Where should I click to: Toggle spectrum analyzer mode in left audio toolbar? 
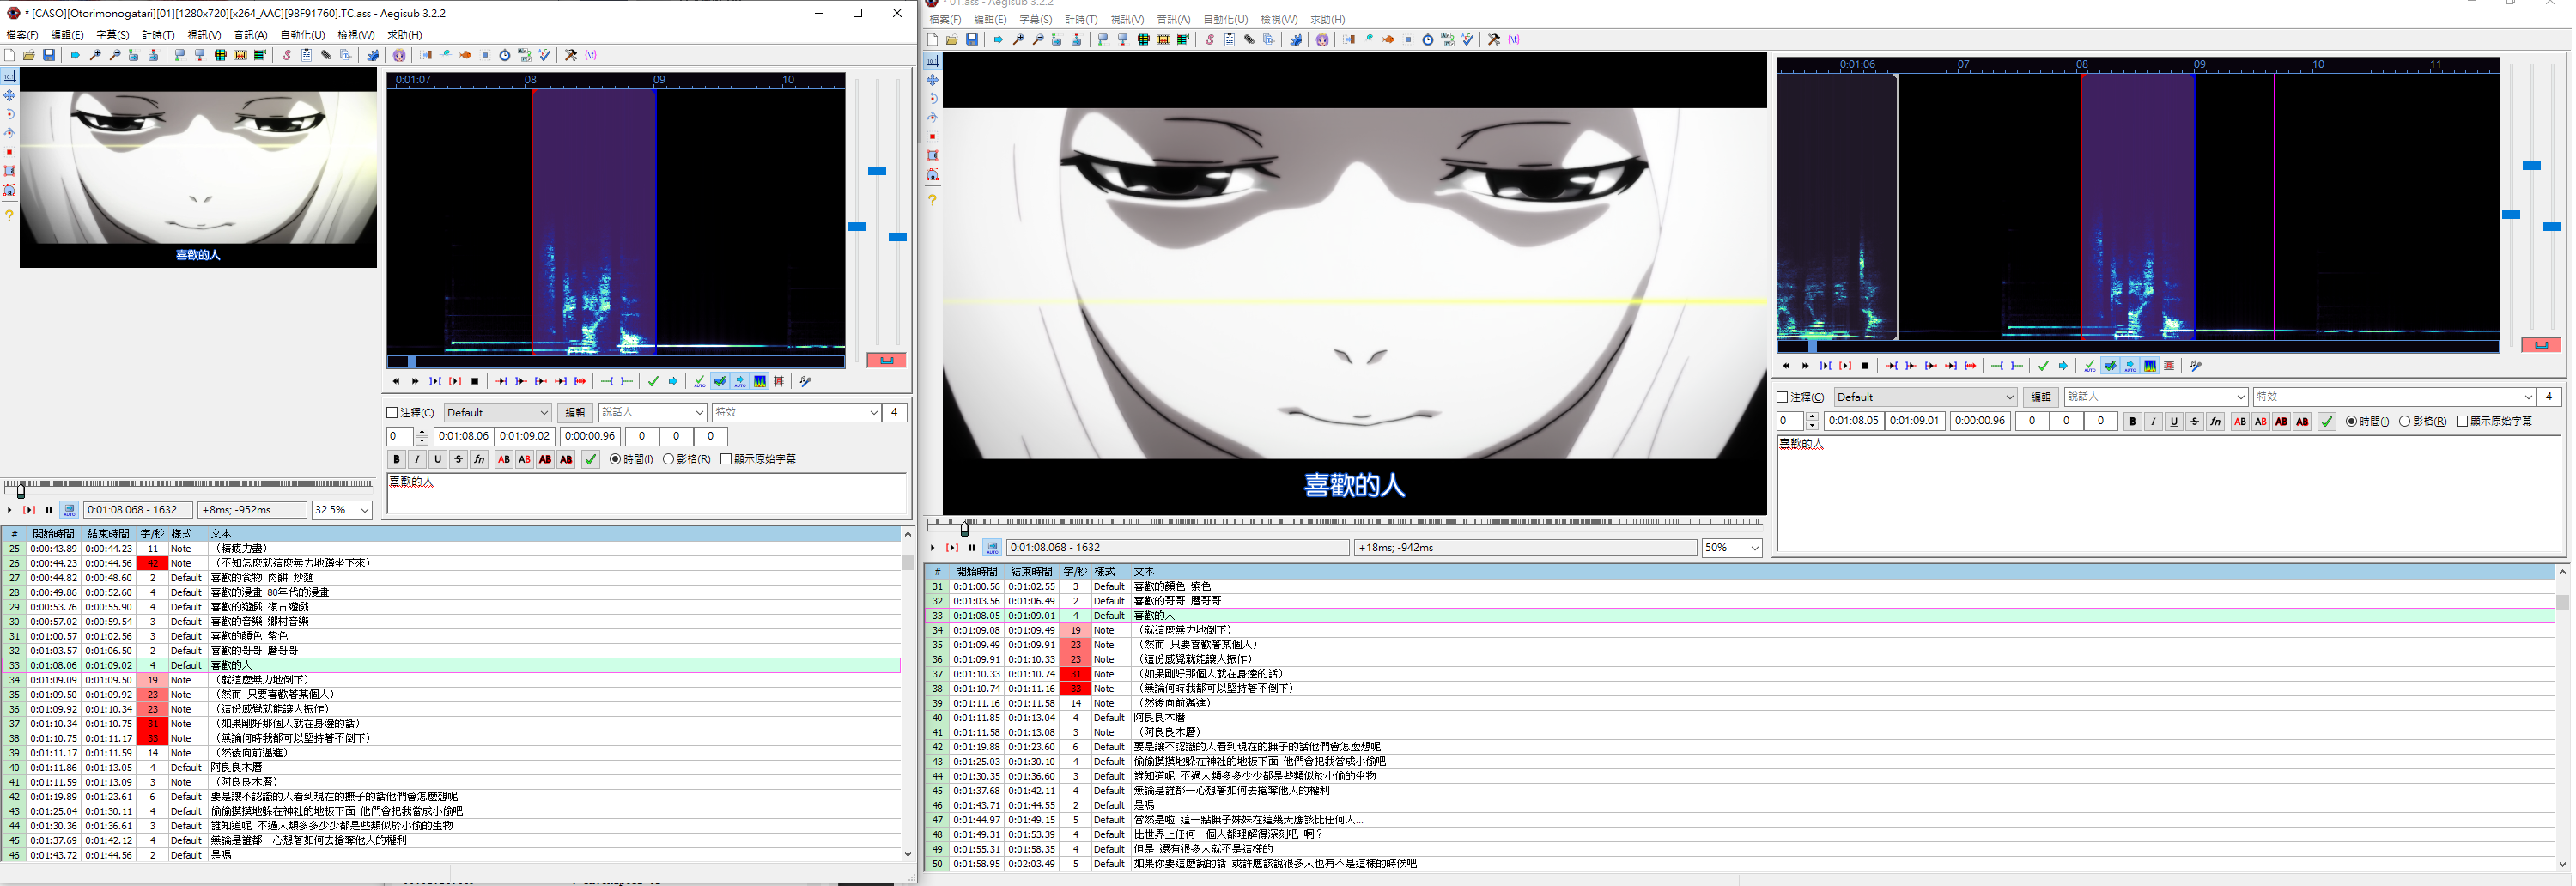pos(761,381)
